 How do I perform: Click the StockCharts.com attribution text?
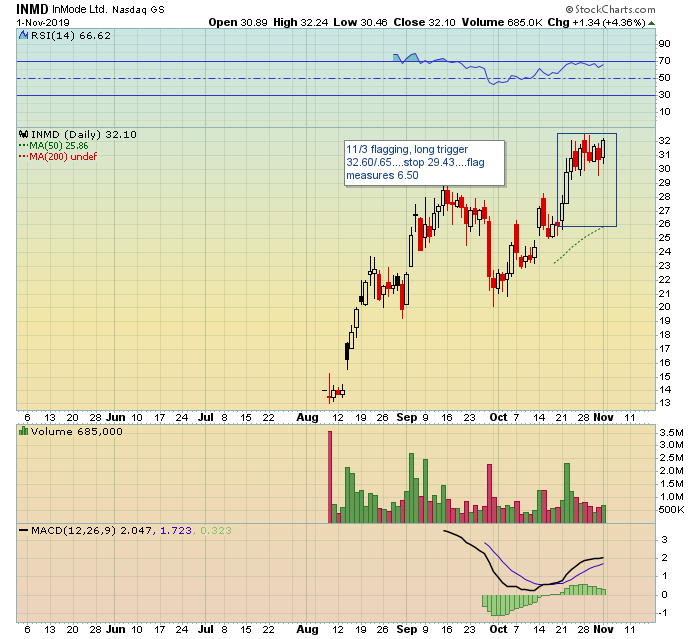click(610, 9)
